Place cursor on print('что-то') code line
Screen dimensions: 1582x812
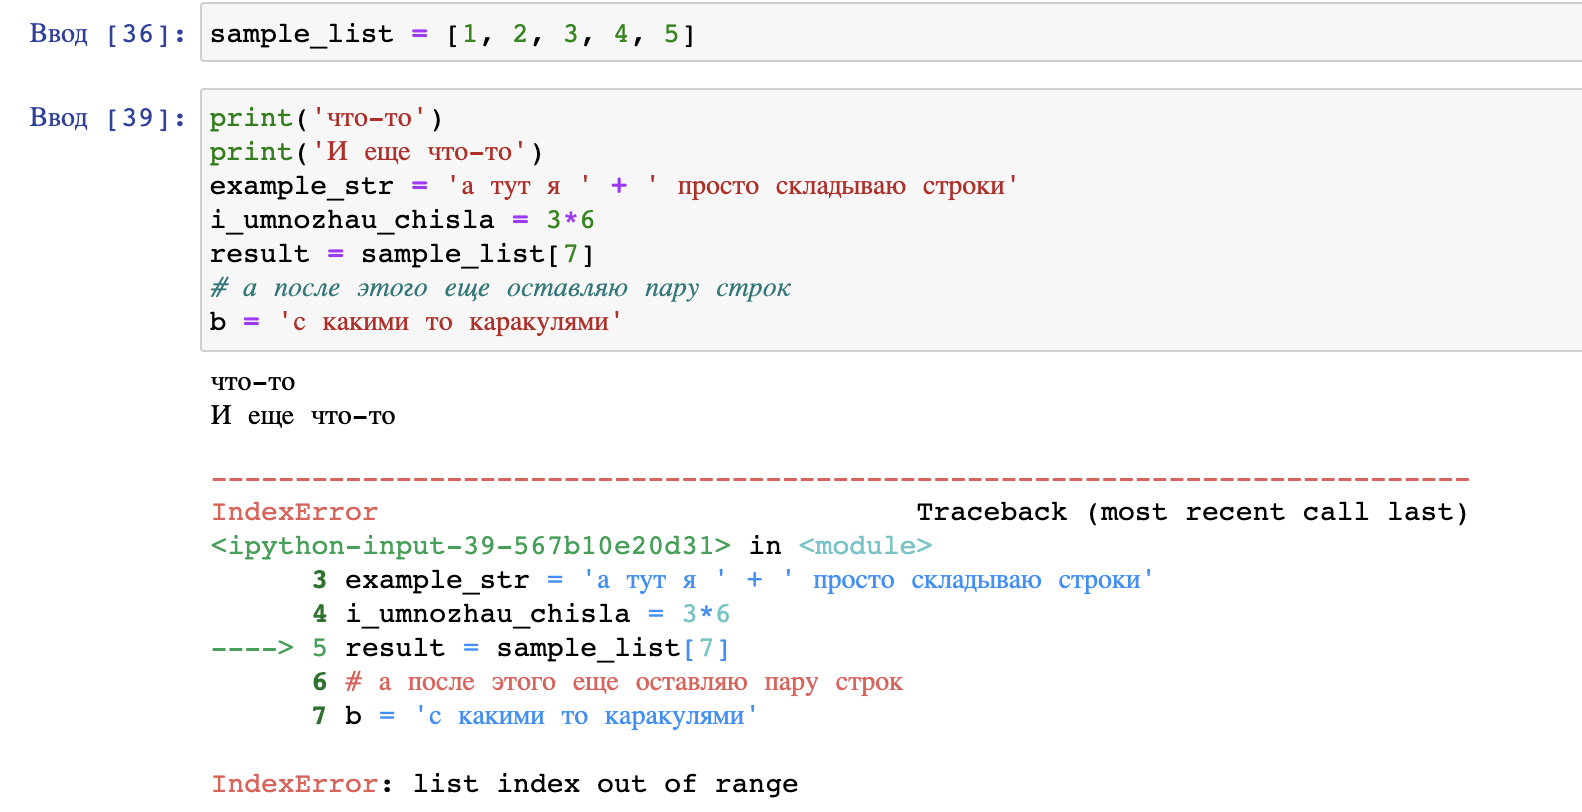[325, 118]
